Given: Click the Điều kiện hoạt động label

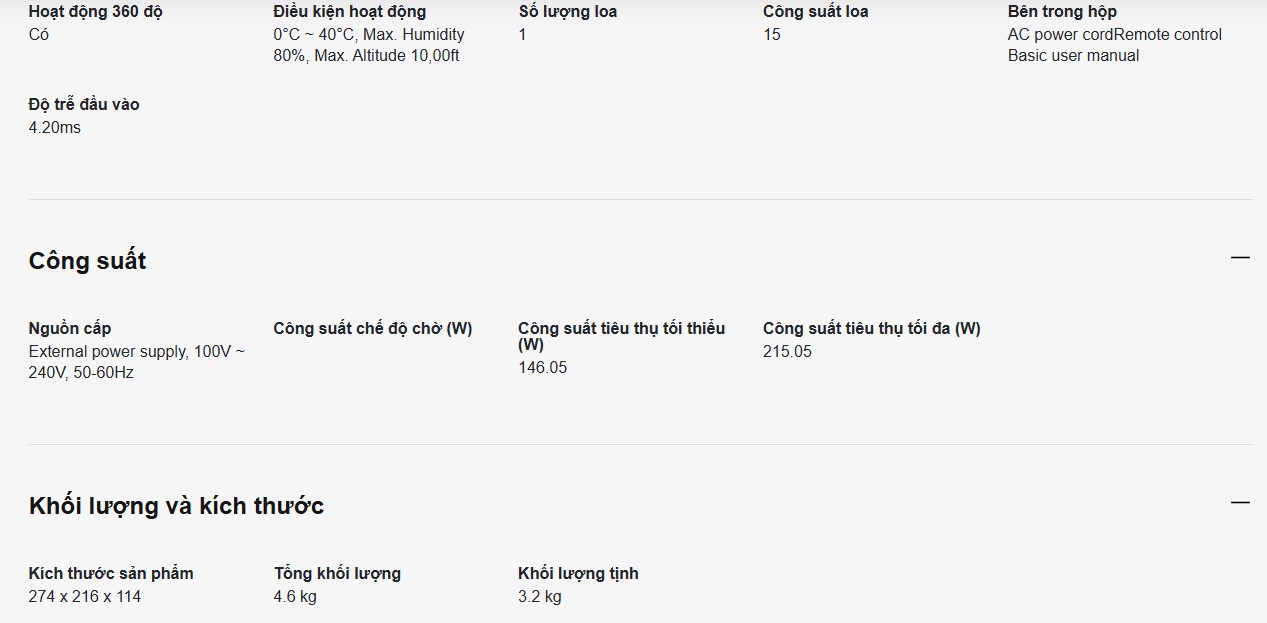Looking at the screenshot, I should [x=349, y=12].
